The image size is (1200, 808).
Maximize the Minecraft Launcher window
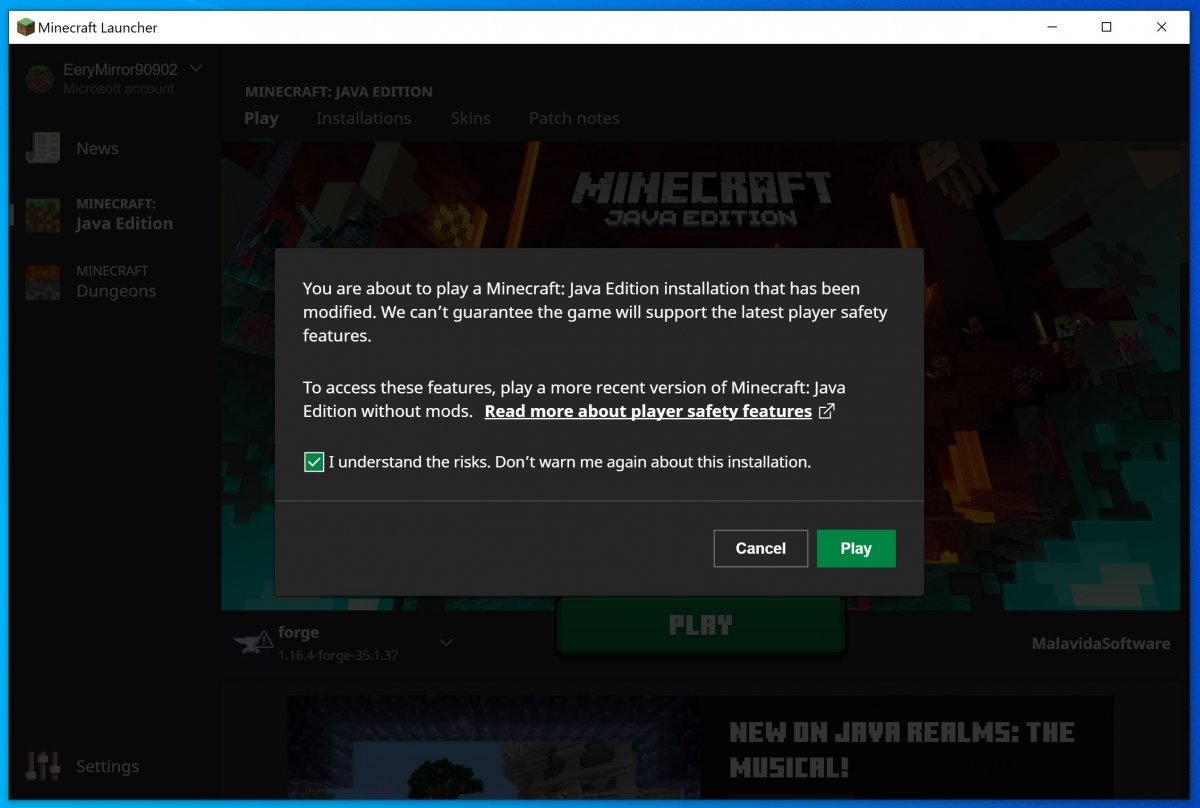point(1106,27)
